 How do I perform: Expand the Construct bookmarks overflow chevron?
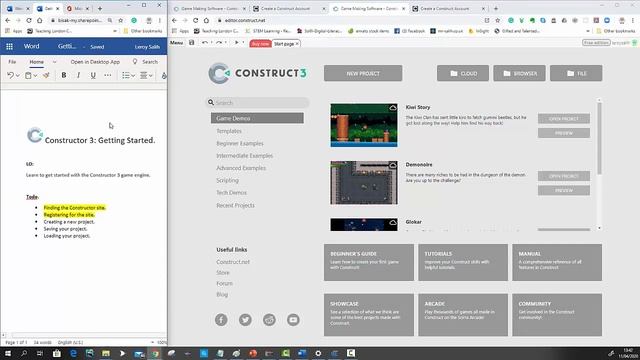(x=588, y=31)
